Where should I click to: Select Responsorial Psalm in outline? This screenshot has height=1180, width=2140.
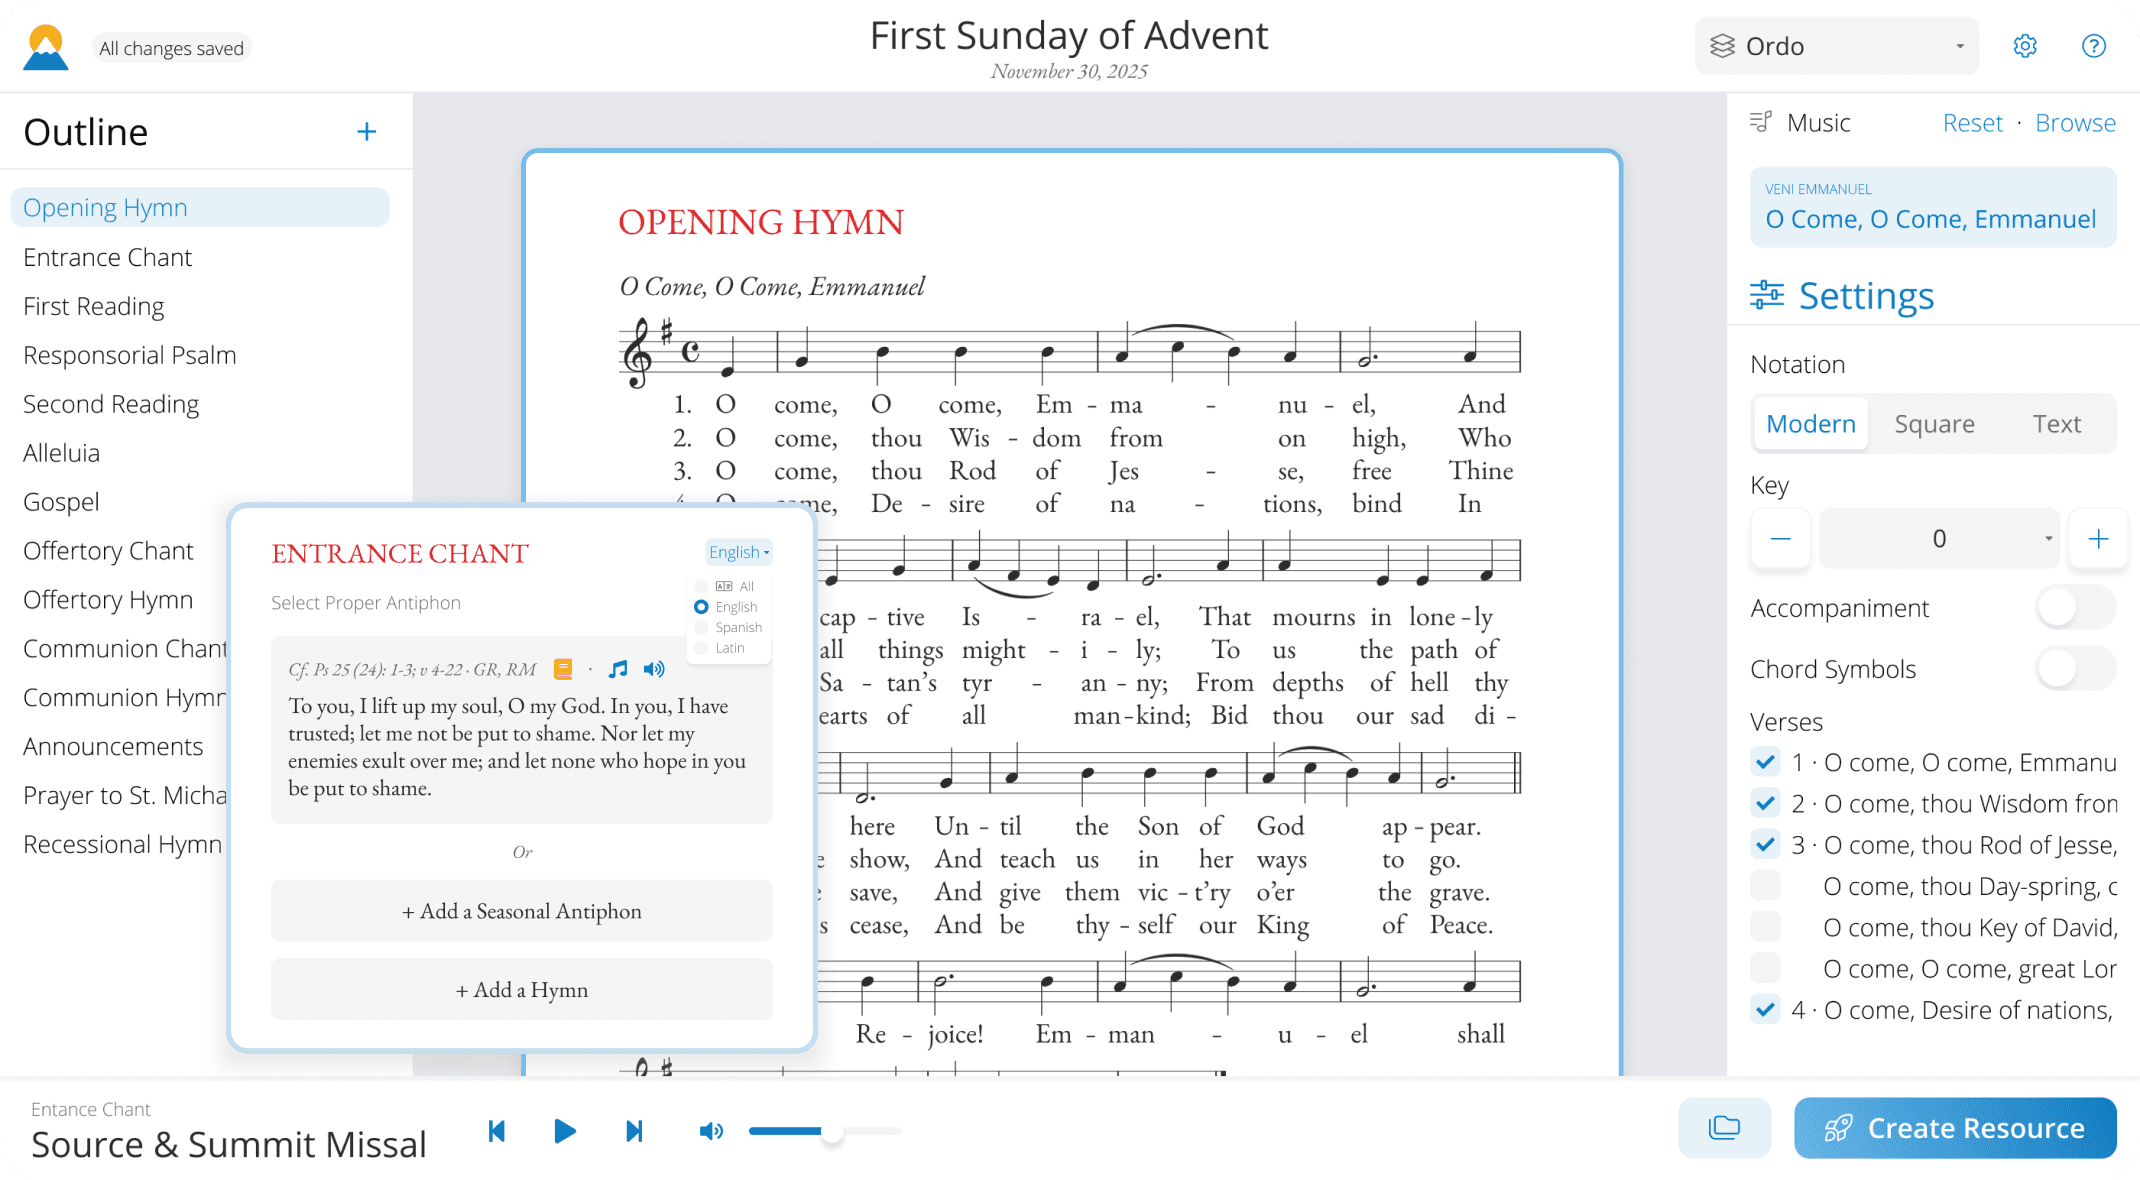point(130,355)
